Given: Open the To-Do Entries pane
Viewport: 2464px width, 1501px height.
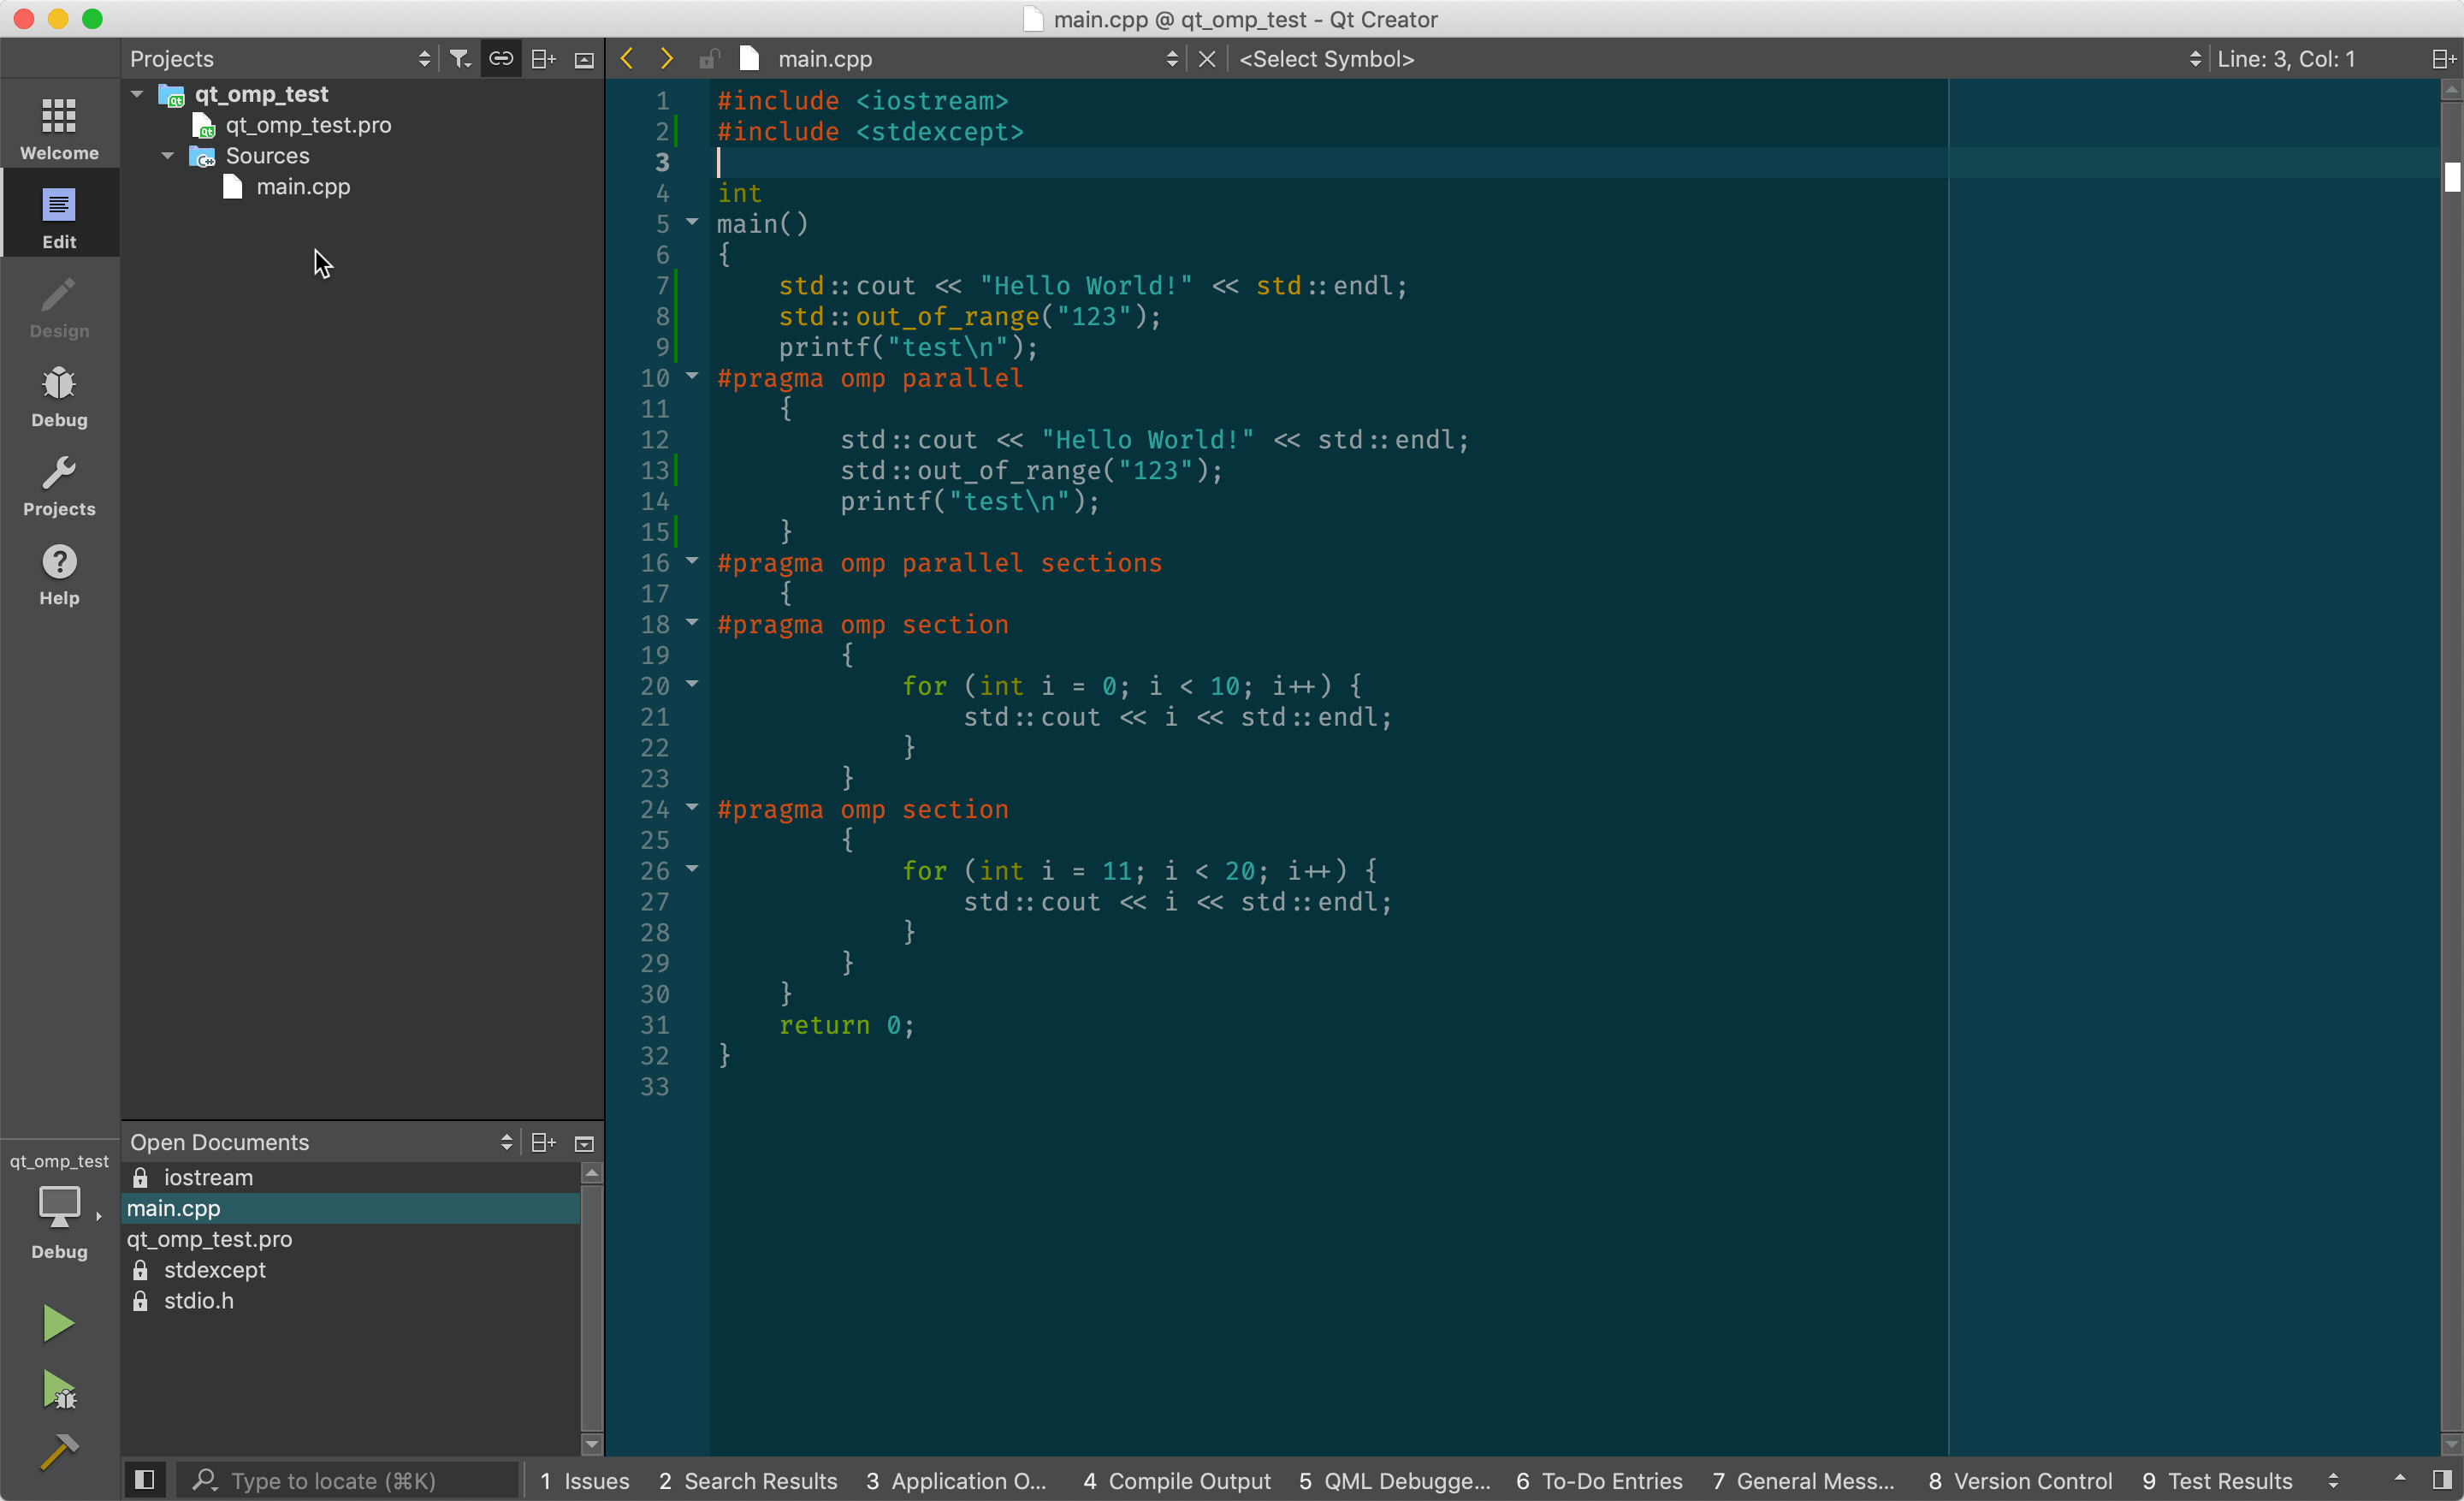Looking at the screenshot, I should point(1600,1480).
